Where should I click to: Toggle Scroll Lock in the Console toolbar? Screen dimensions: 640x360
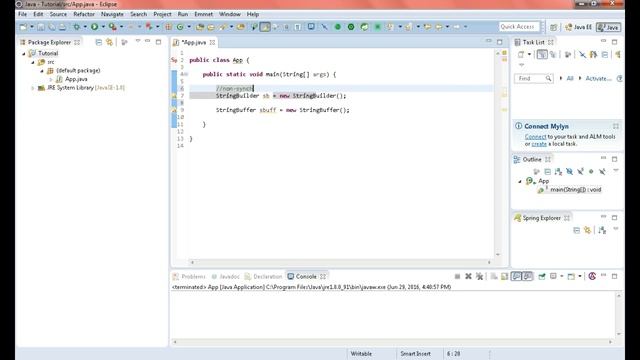(504, 276)
